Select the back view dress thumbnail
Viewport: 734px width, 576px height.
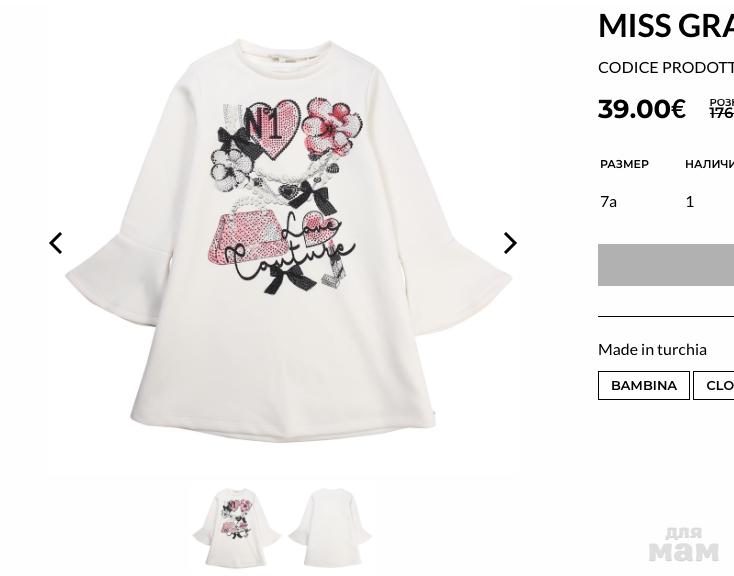330,527
